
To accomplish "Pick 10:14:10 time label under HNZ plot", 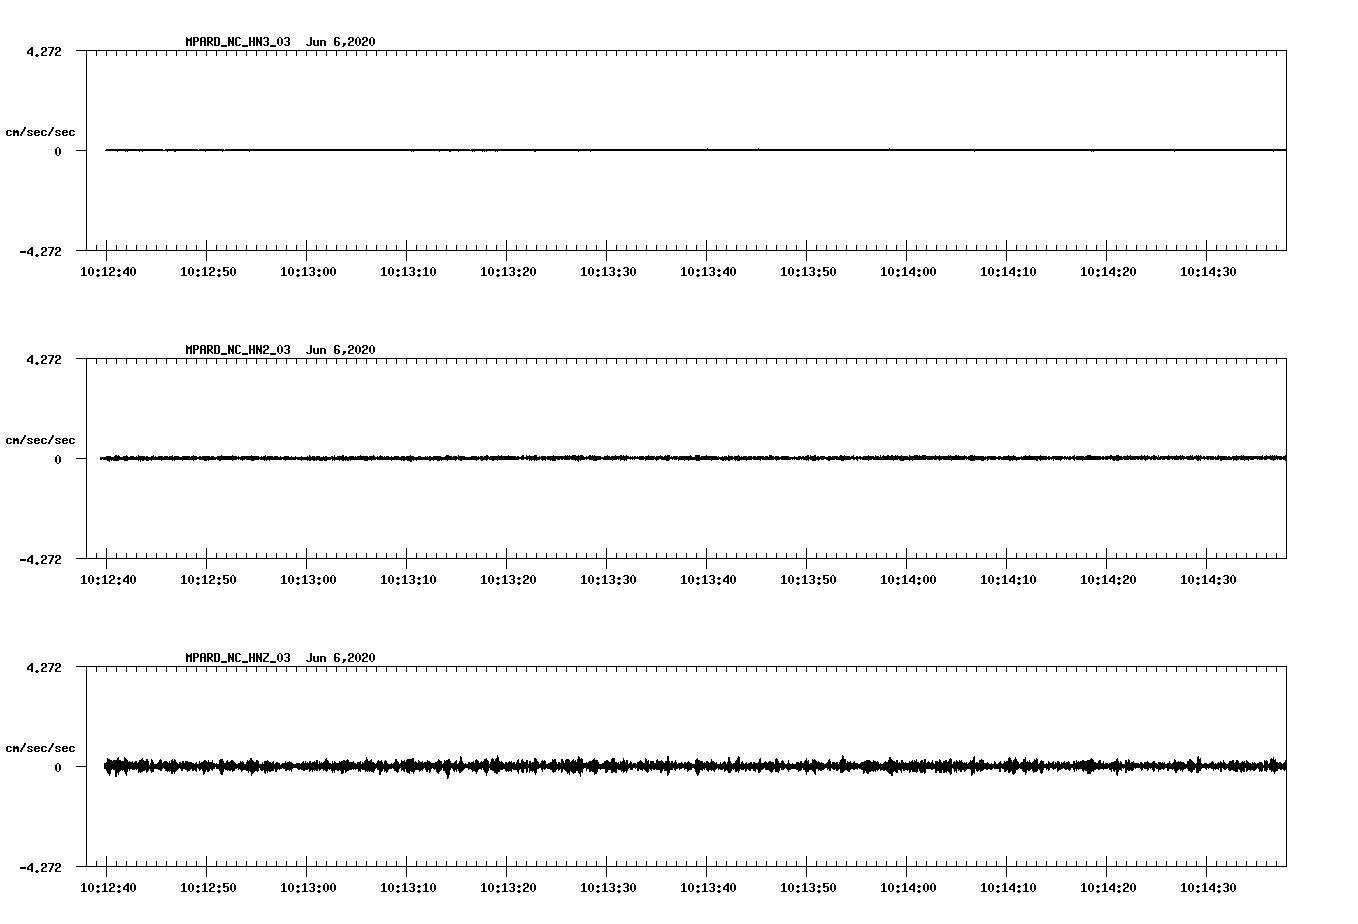I will pos(1008,888).
